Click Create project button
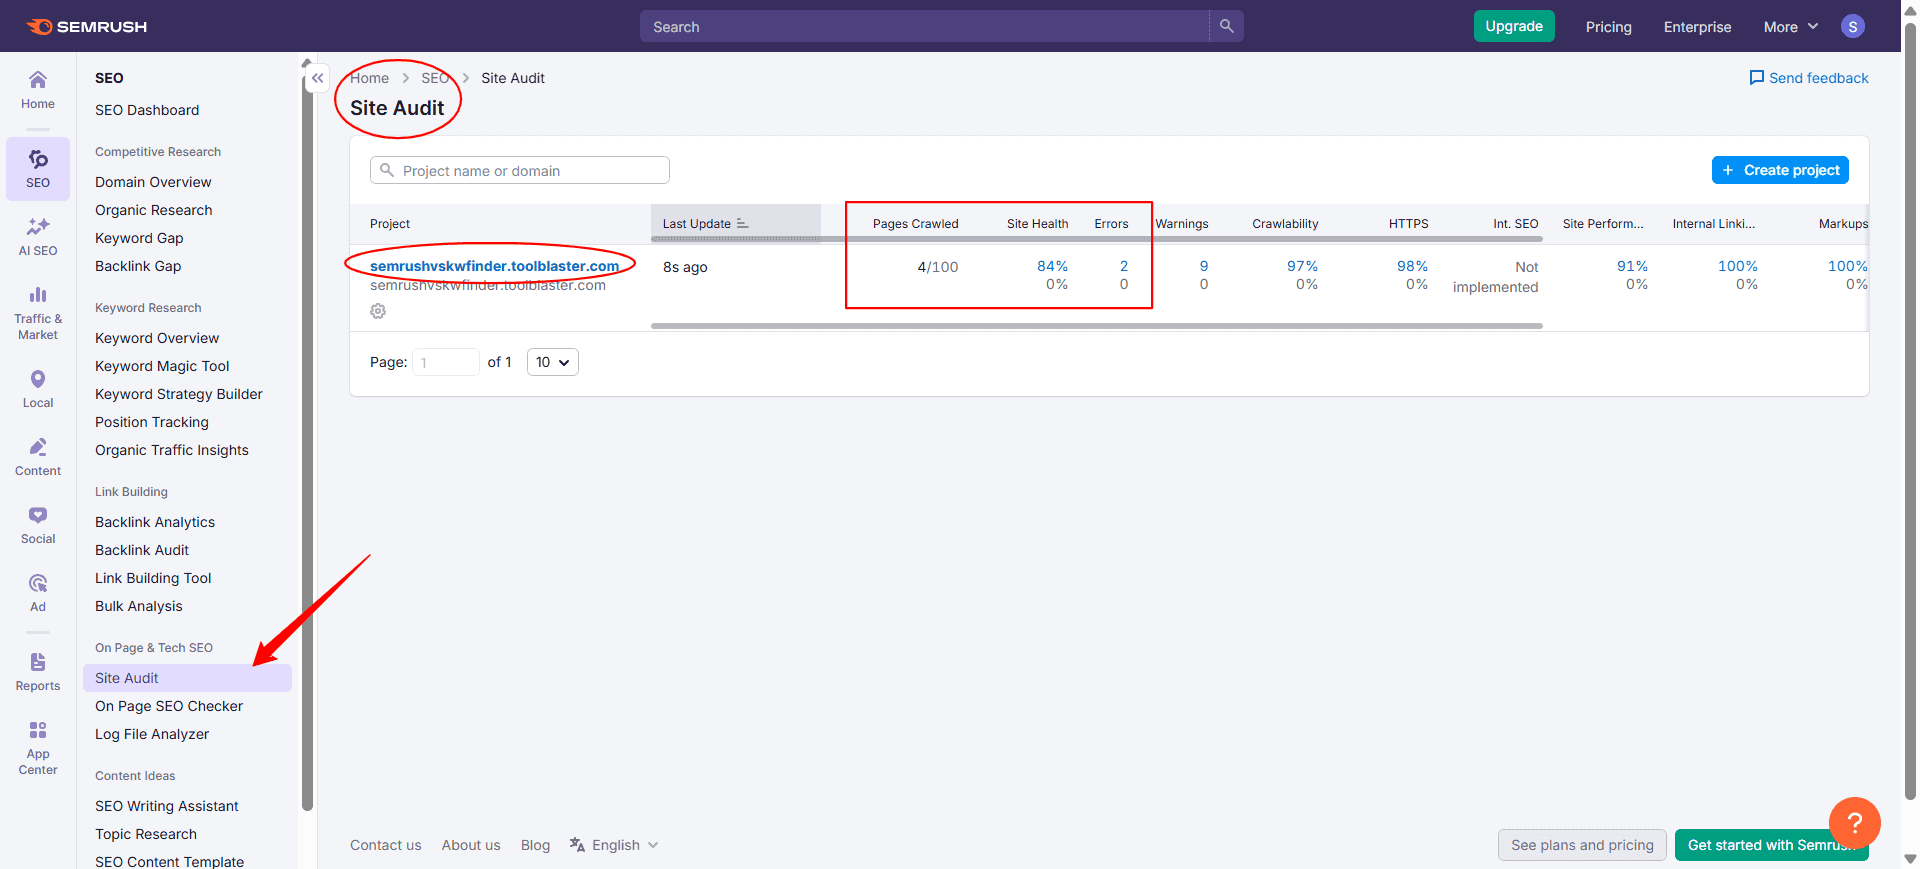The width and height of the screenshot is (1920, 869). coord(1780,170)
